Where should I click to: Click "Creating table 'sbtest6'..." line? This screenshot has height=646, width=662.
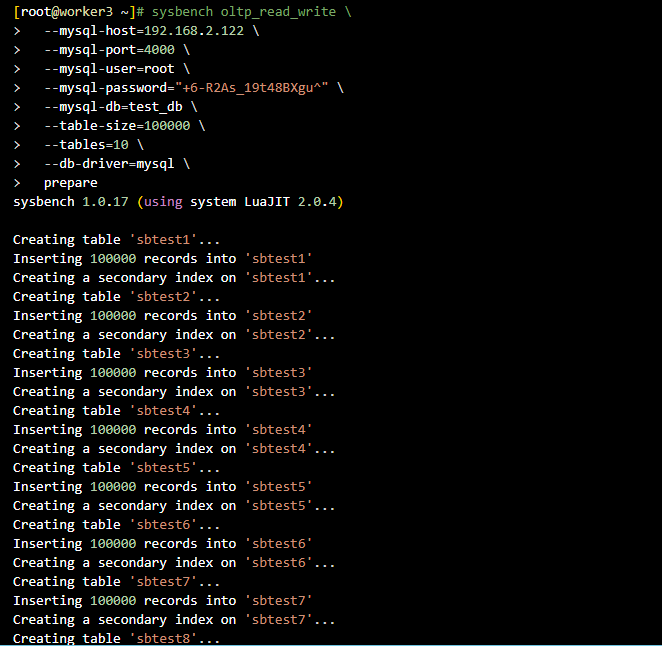pyautogui.click(x=117, y=525)
